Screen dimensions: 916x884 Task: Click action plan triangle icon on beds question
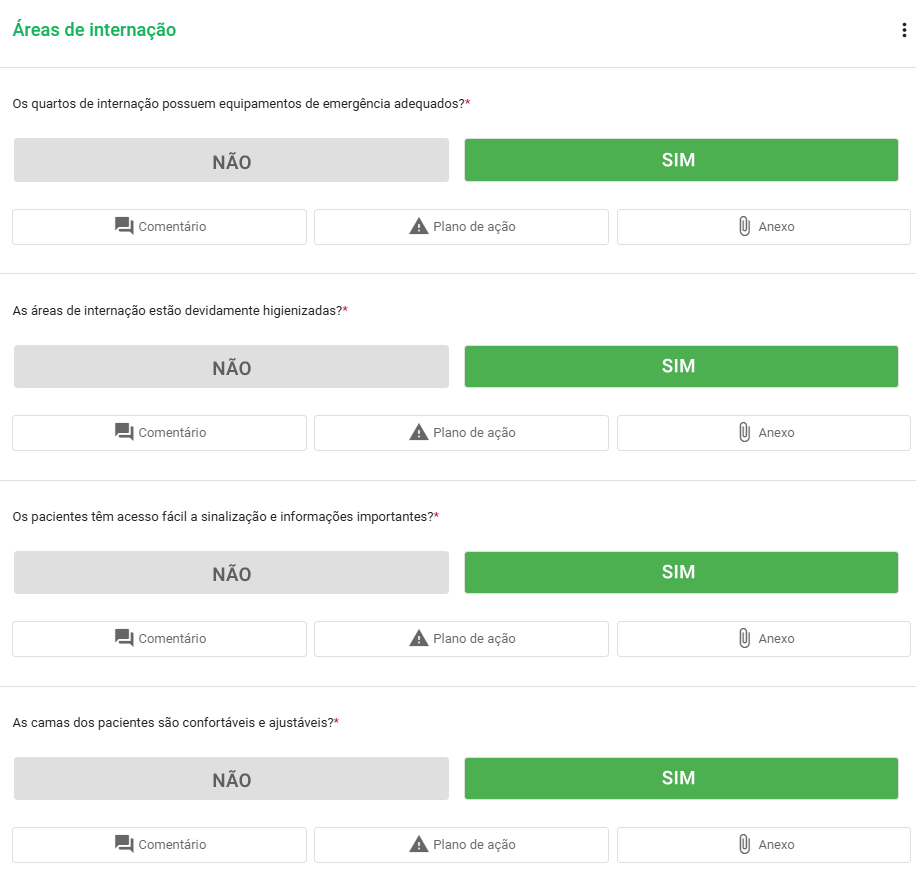point(419,844)
